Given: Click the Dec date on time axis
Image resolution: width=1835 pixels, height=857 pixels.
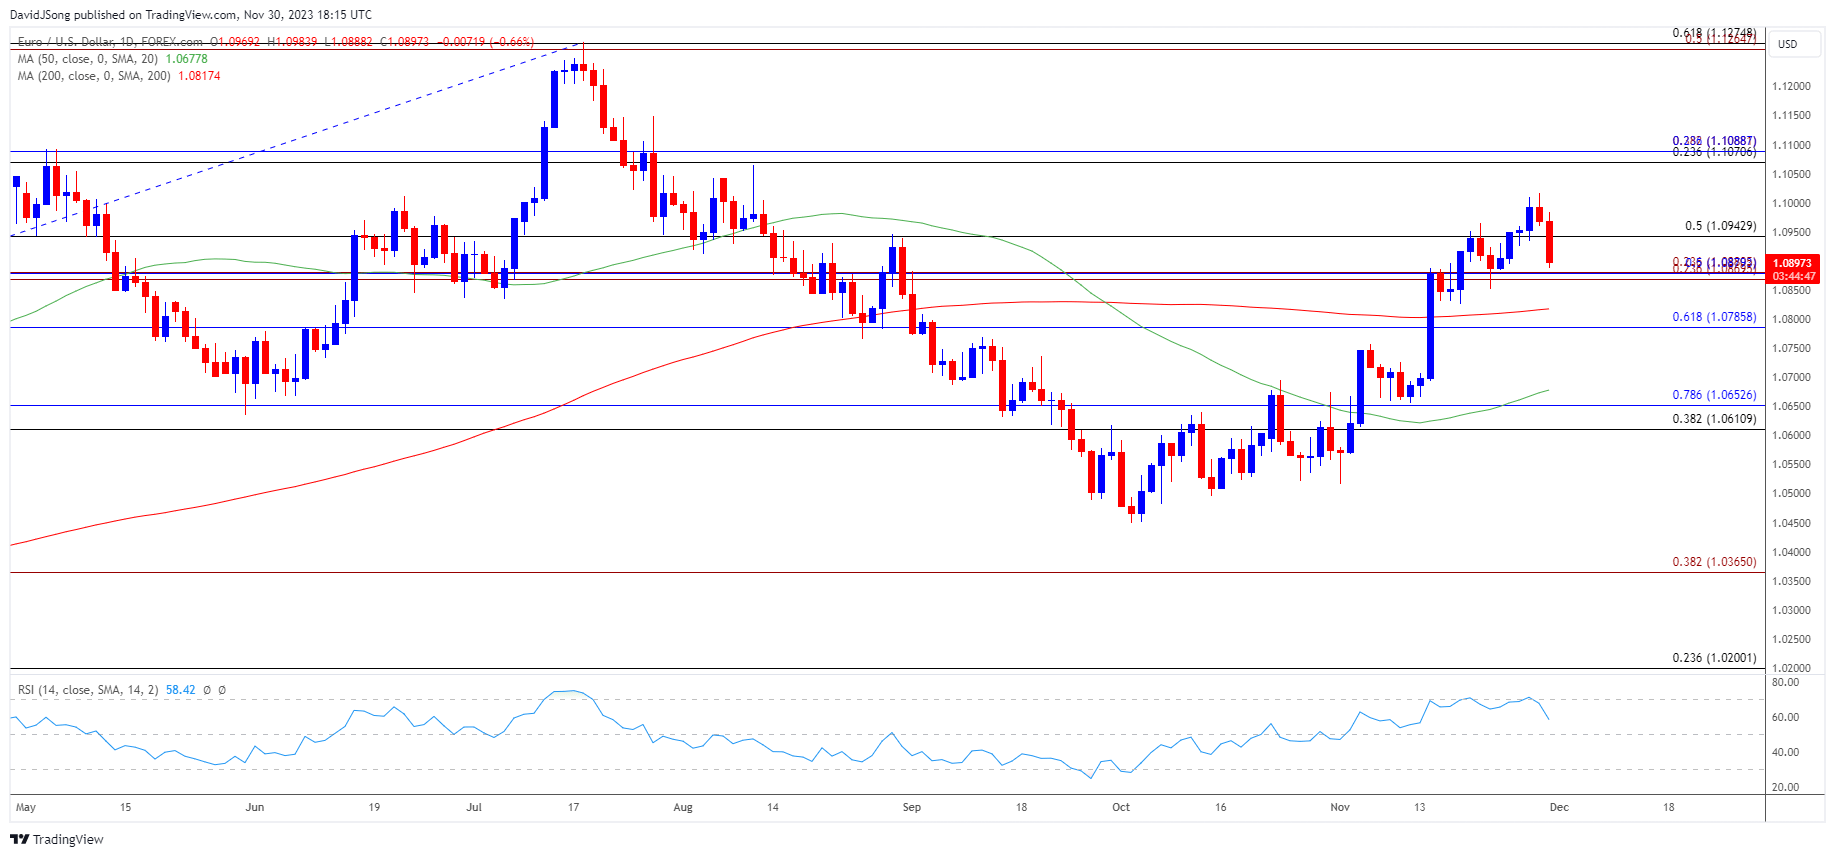Looking at the screenshot, I should 1559,807.
